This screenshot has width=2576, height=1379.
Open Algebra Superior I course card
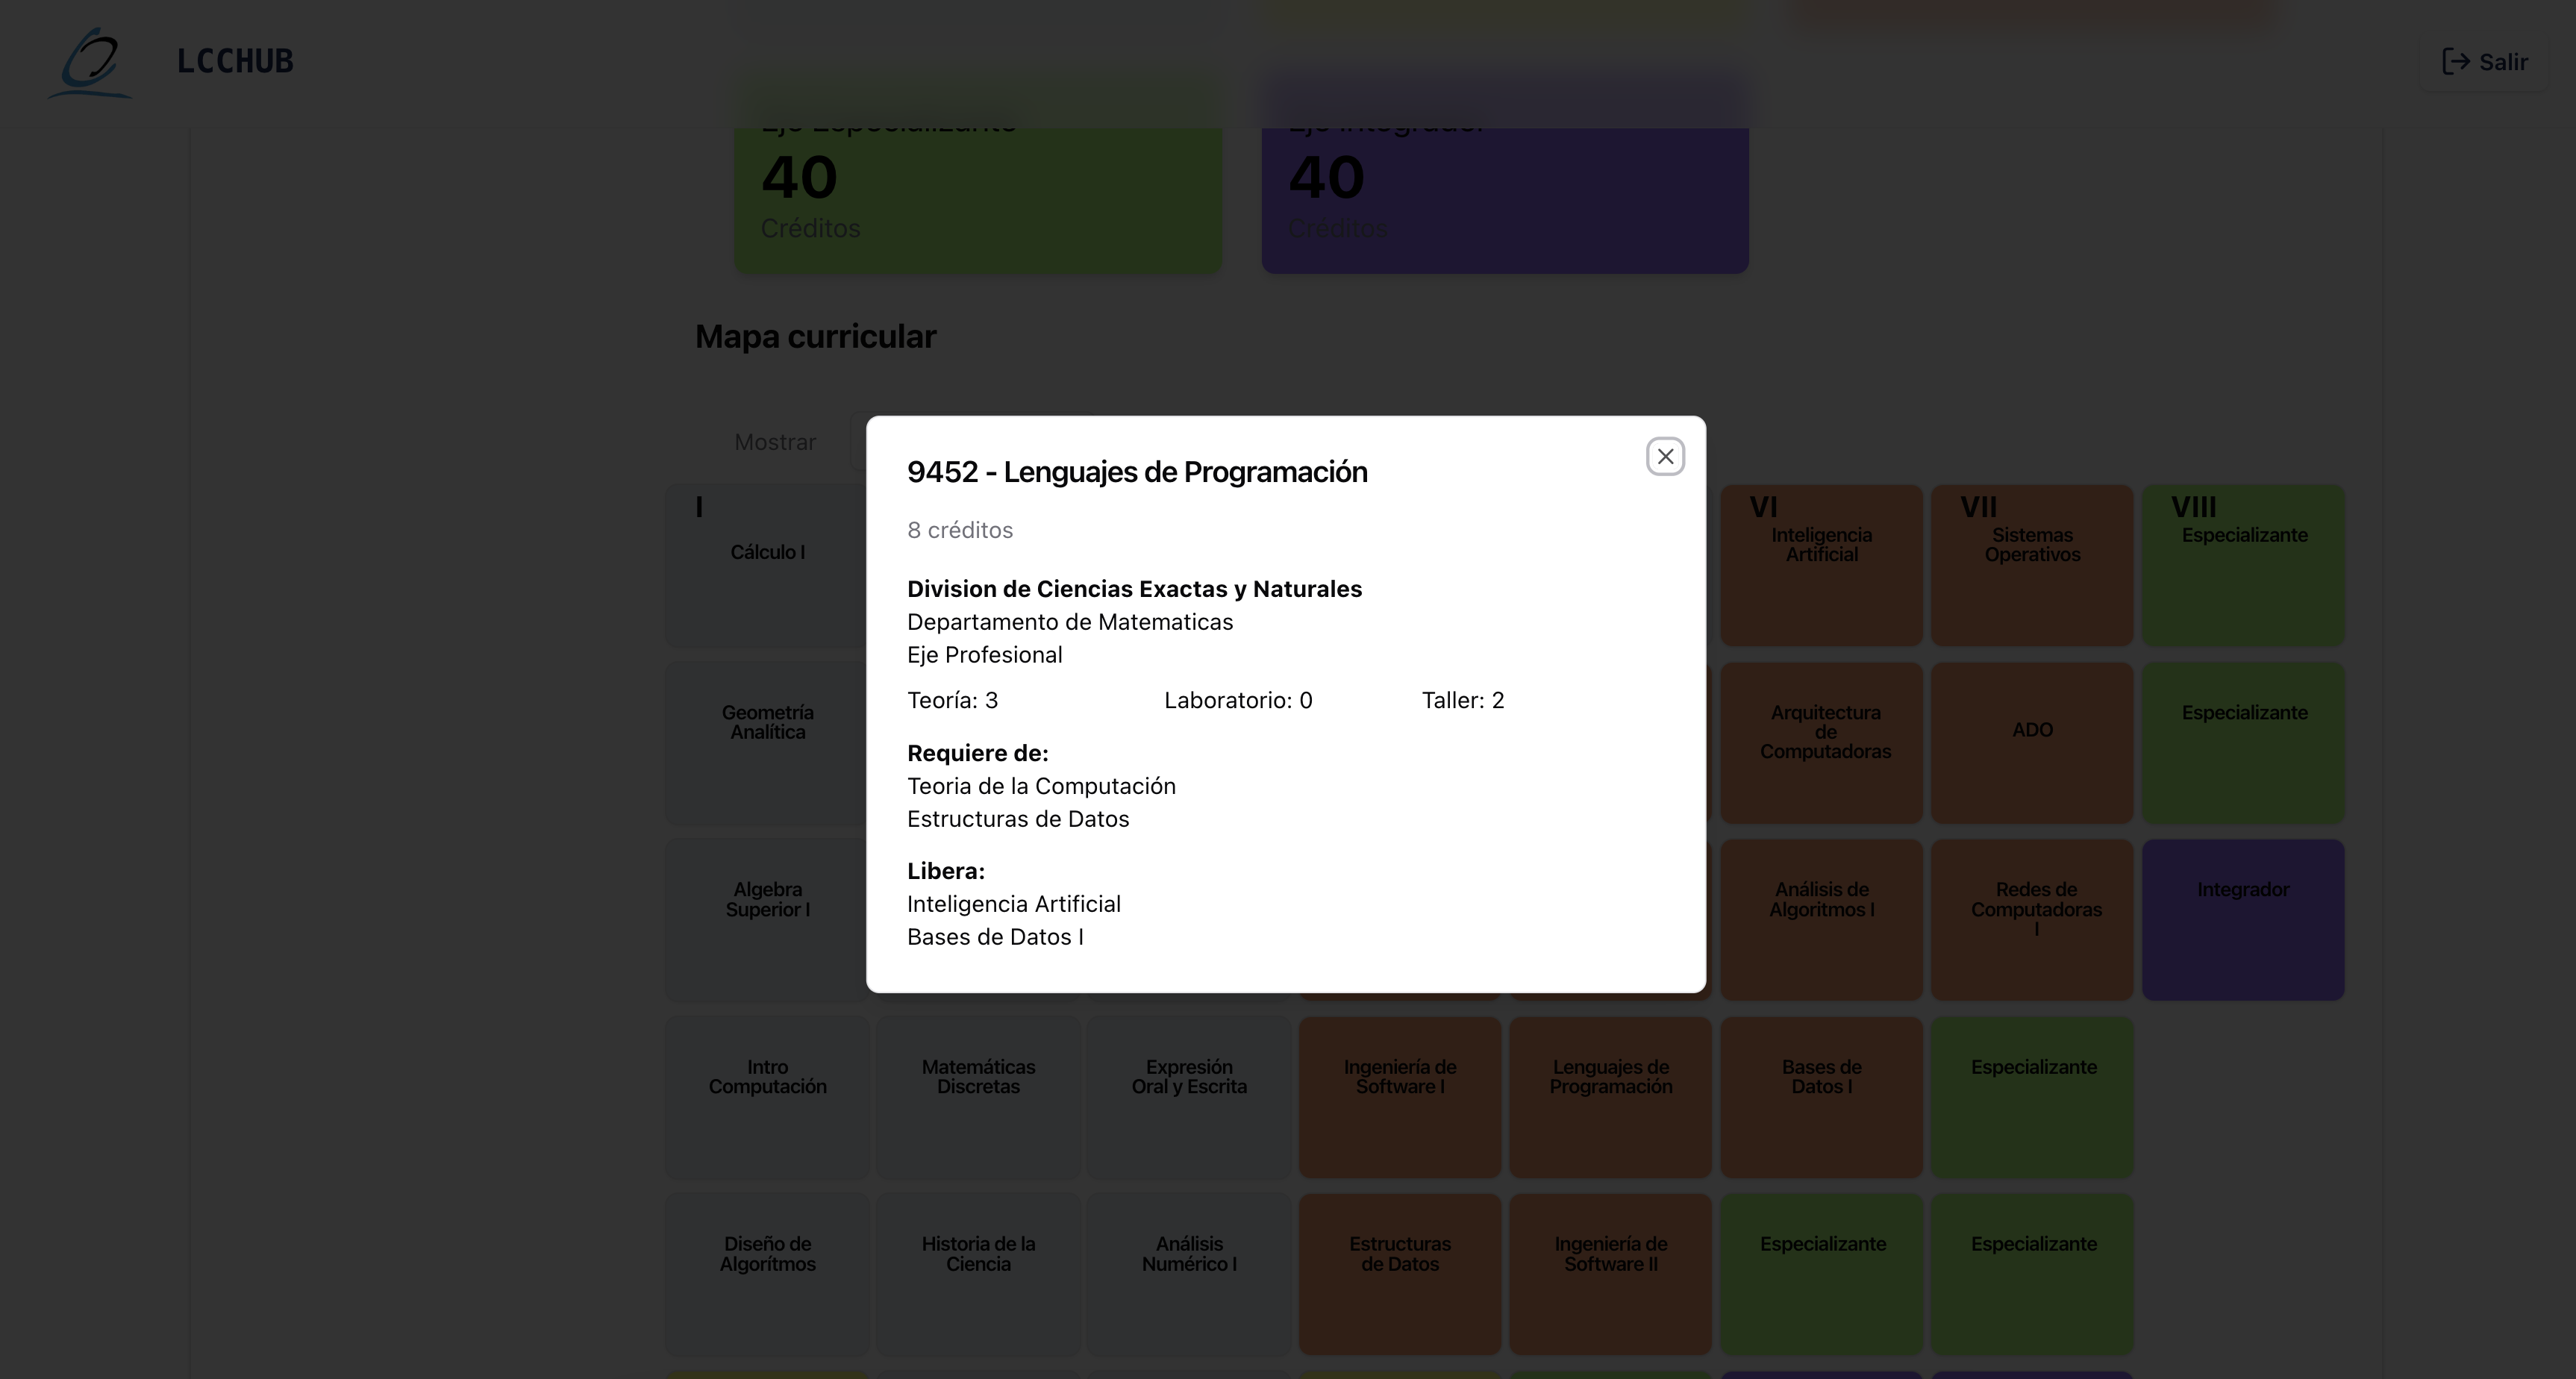tap(767, 920)
